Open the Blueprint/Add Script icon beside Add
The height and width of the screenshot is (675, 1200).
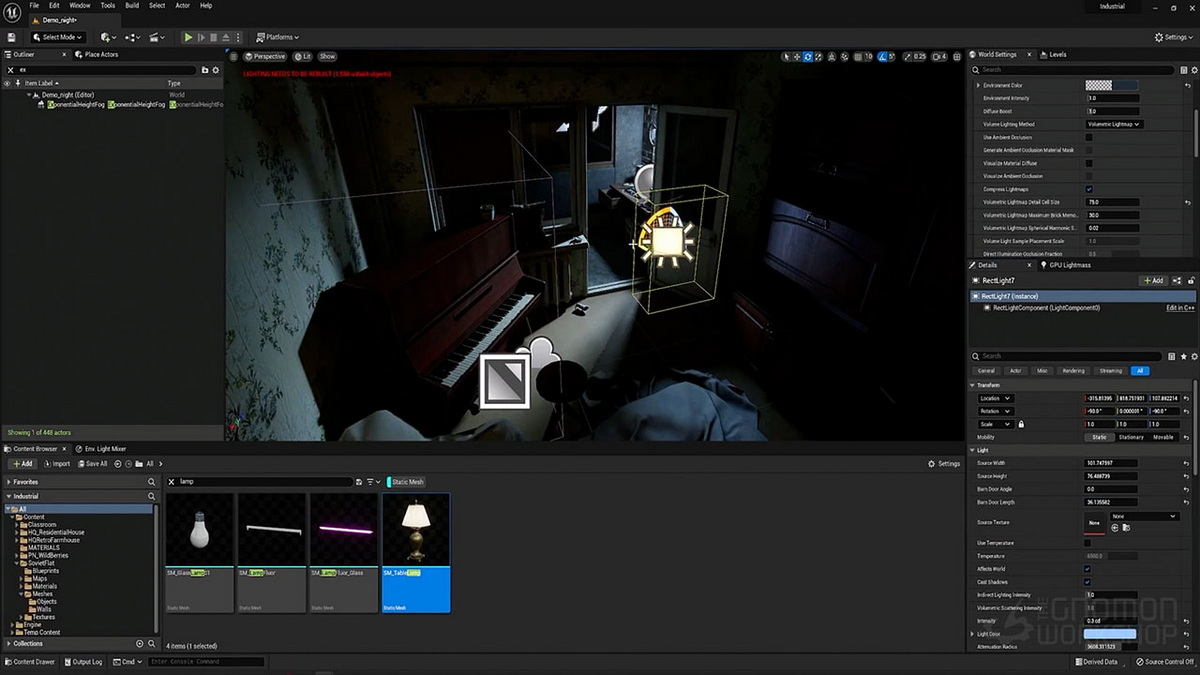coord(1177,281)
